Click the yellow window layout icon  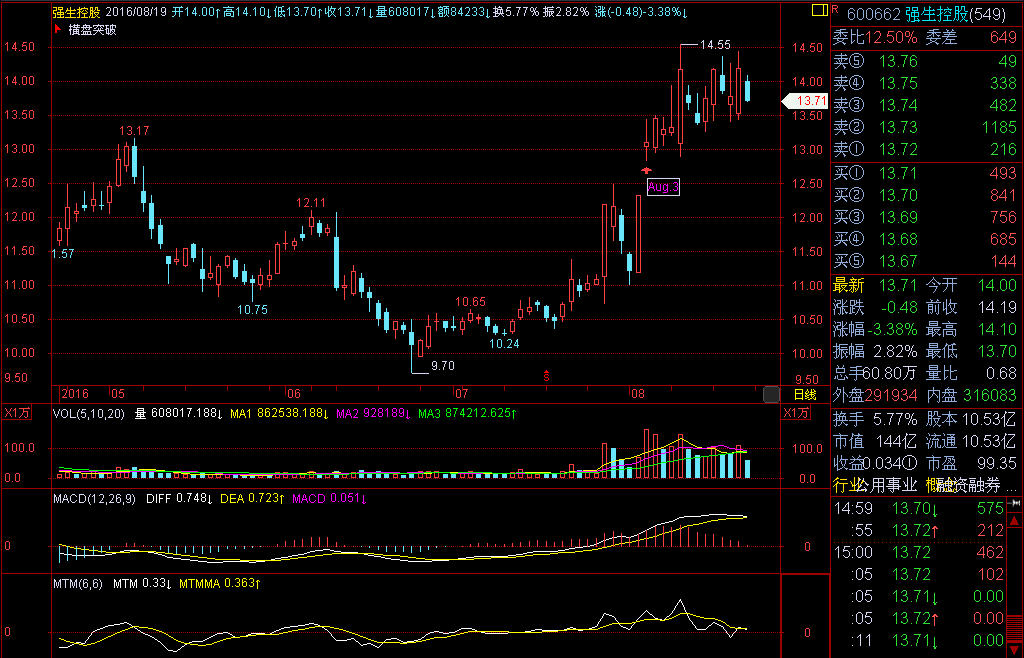point(819,12)
